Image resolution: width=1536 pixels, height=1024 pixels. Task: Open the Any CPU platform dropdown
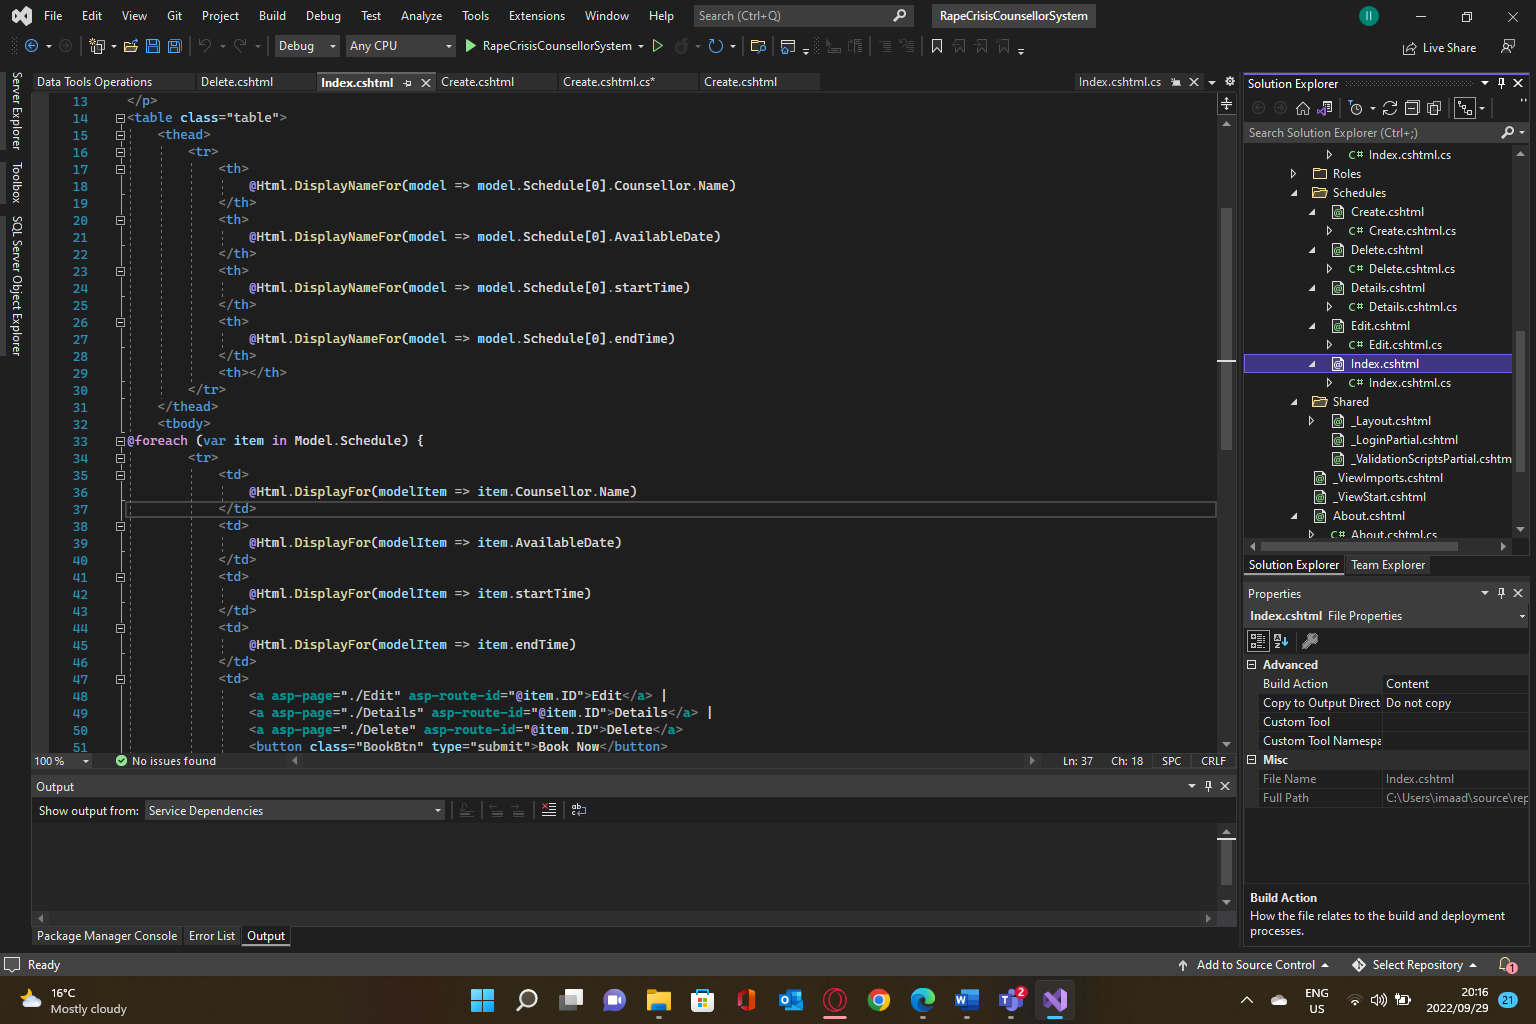(400, 46)
